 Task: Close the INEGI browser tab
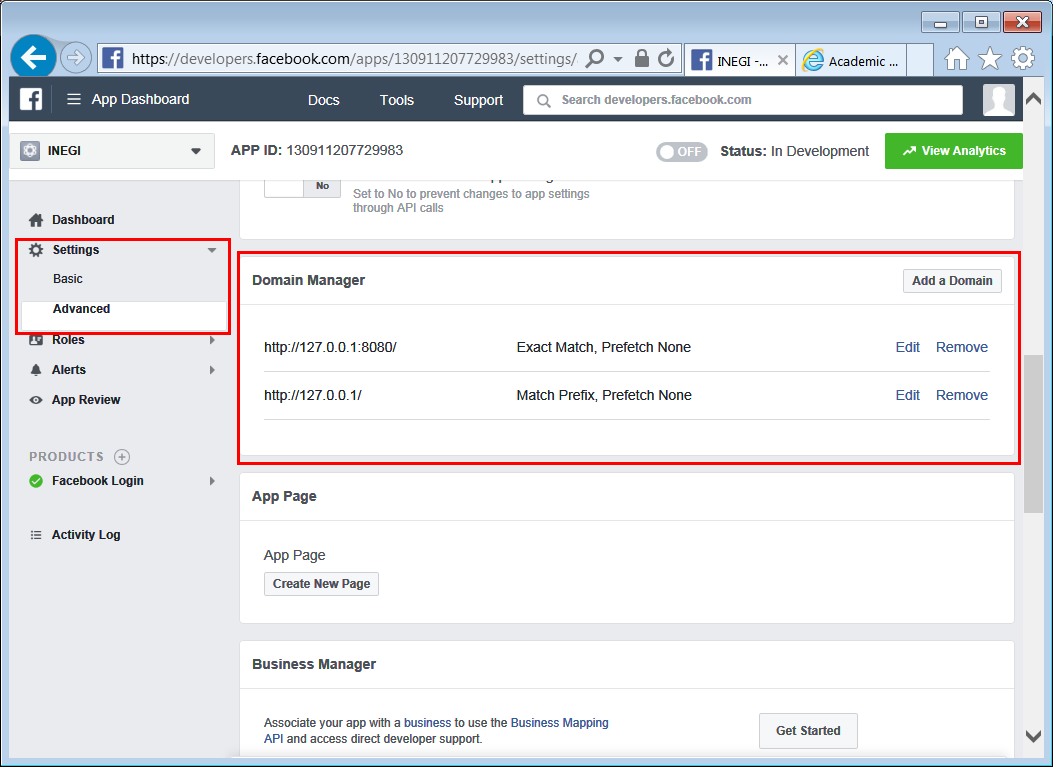tap(782, 60)
